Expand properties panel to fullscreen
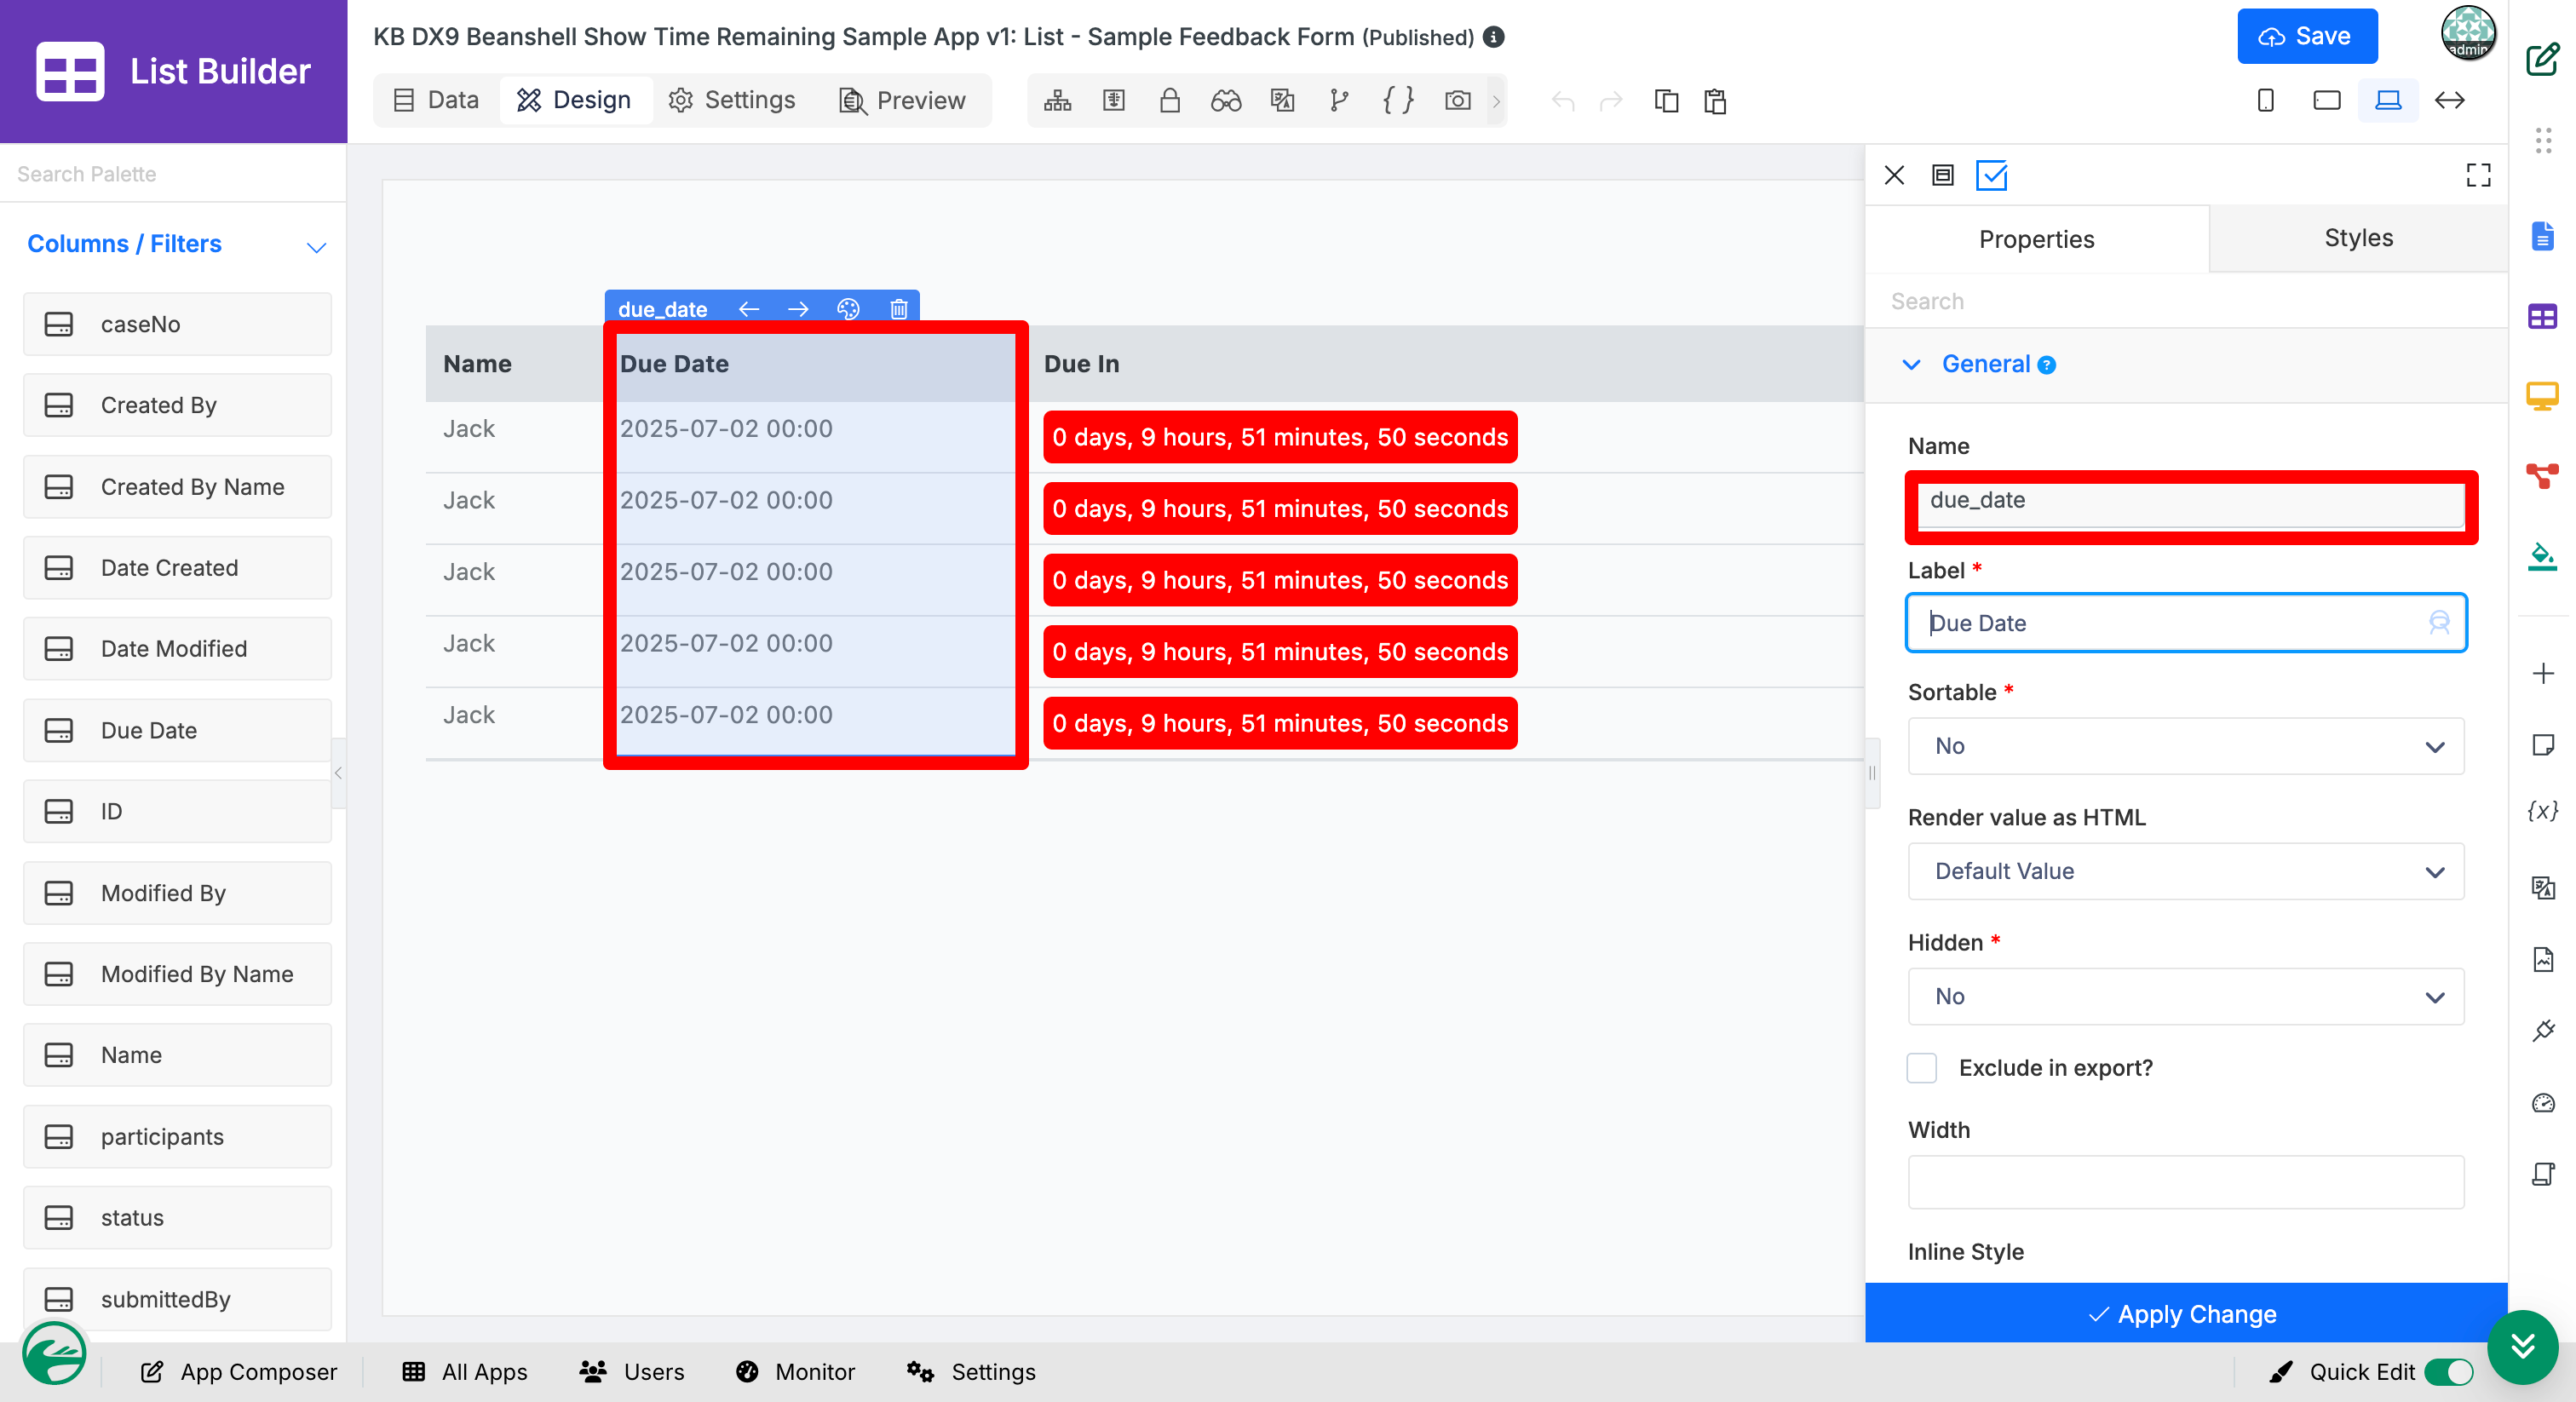The width and height of the screenshot is (2576, 1402). point(2478,175)
